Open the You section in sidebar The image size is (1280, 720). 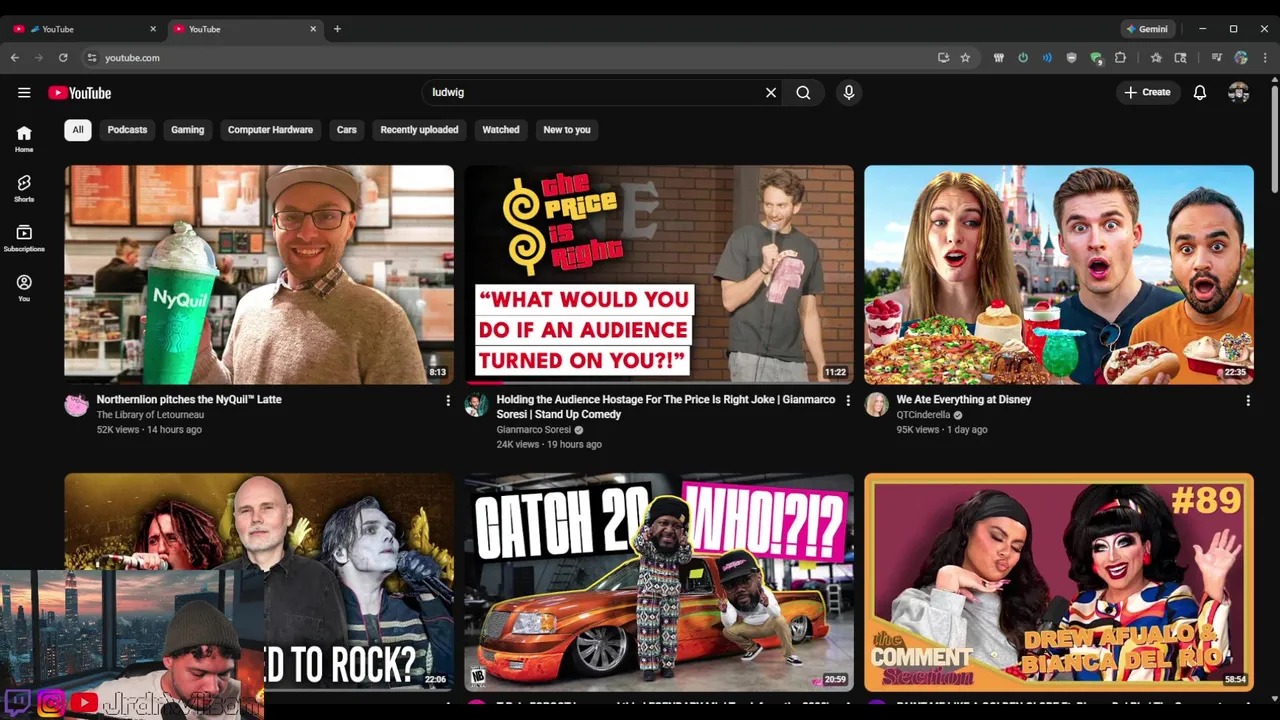click(24, 288)
